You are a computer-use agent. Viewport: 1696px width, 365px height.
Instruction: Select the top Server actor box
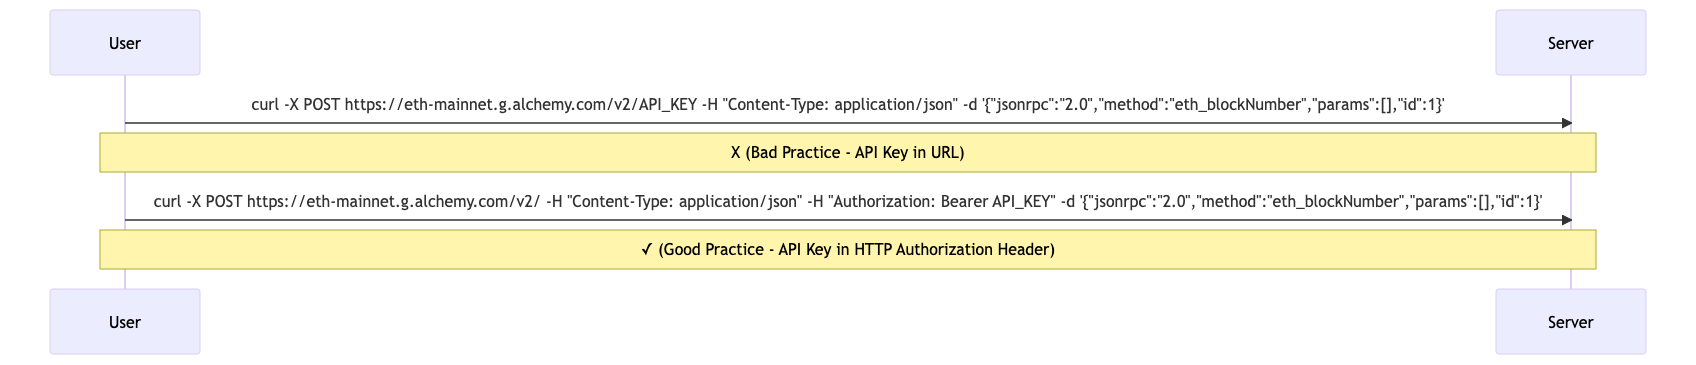coord(1571,43)
